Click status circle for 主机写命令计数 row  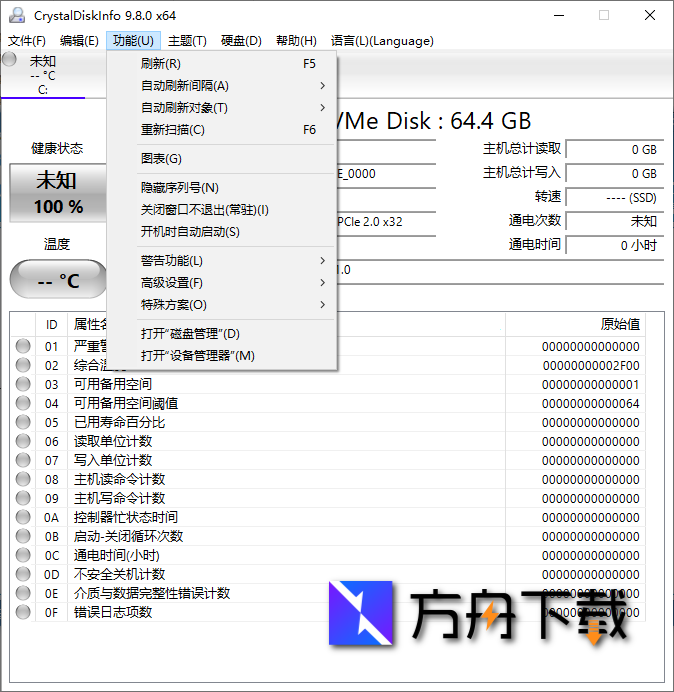[x=23, y=498]
